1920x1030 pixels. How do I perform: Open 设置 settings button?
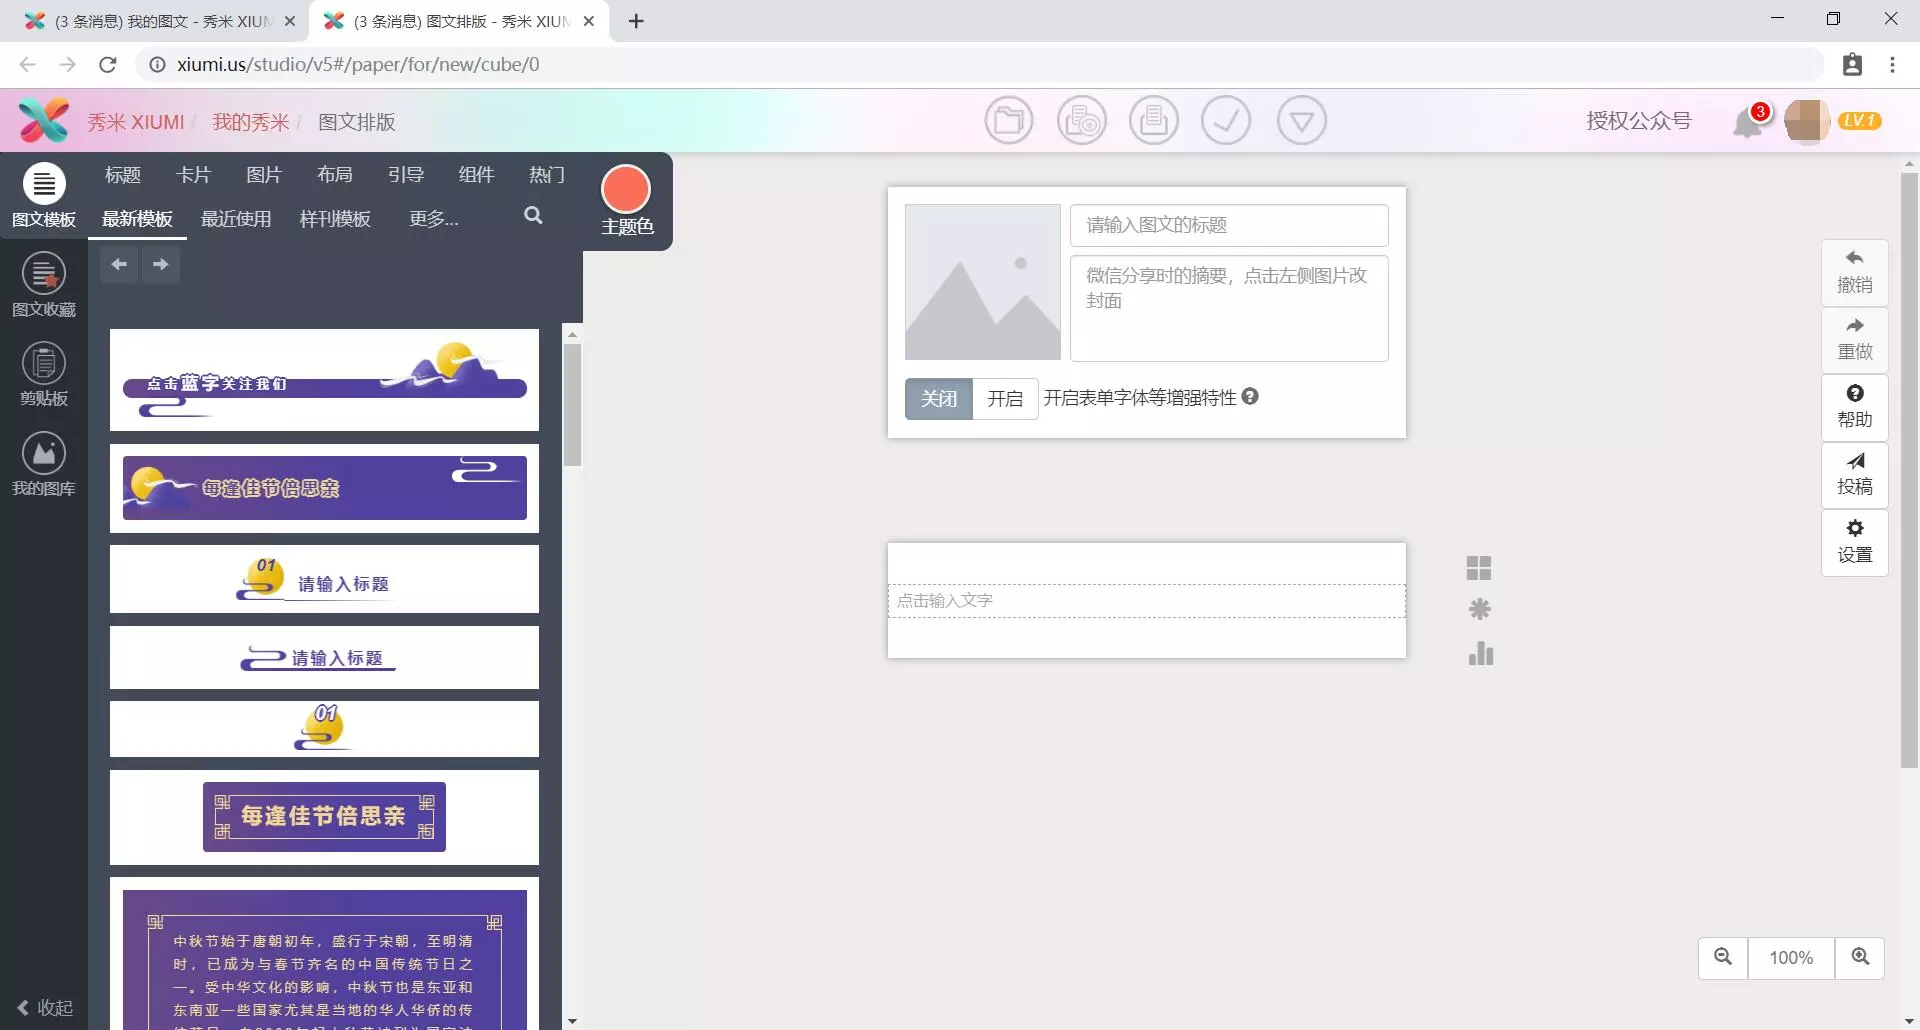tap(1855, 542)
